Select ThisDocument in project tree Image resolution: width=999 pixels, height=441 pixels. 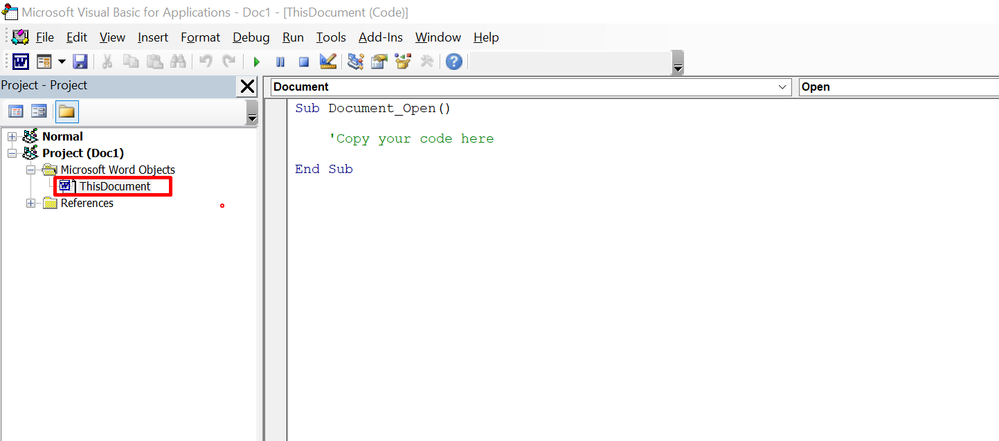115,187
